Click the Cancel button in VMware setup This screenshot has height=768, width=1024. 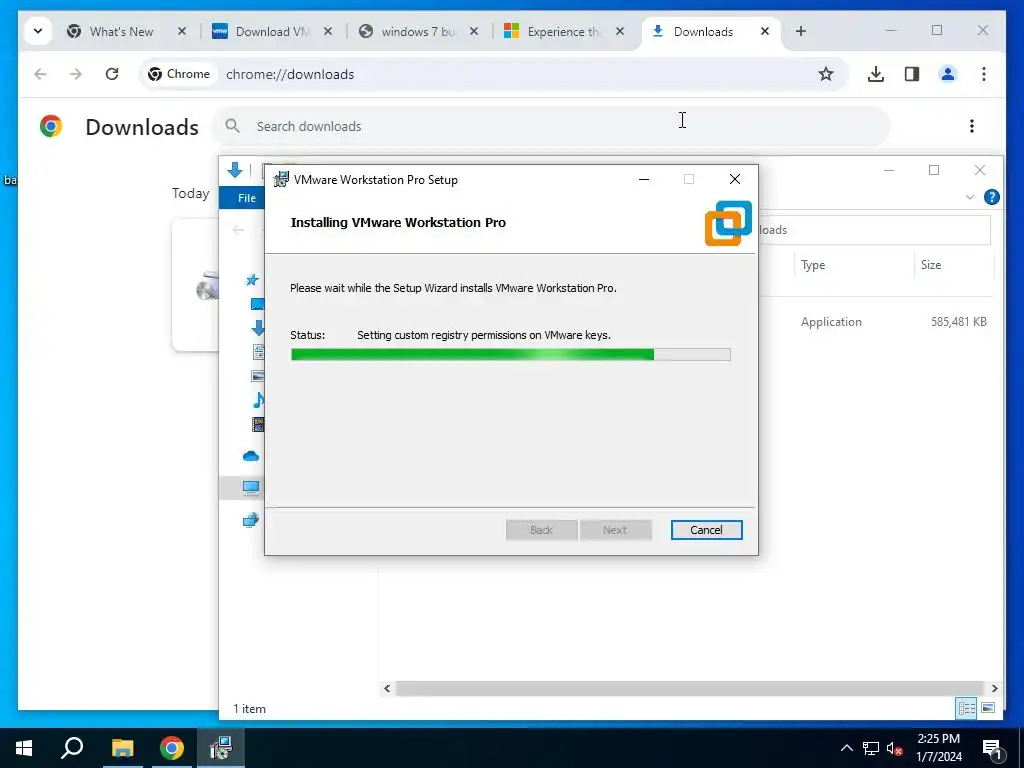pyautogui.click(x=706, y=530)
